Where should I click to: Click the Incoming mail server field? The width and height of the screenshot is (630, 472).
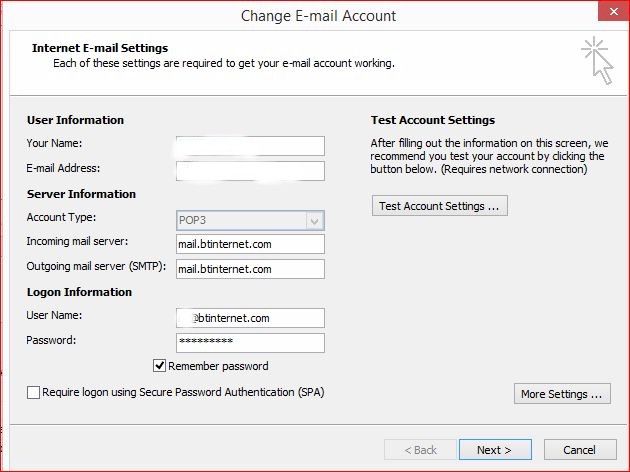click(x=250, y=244)
